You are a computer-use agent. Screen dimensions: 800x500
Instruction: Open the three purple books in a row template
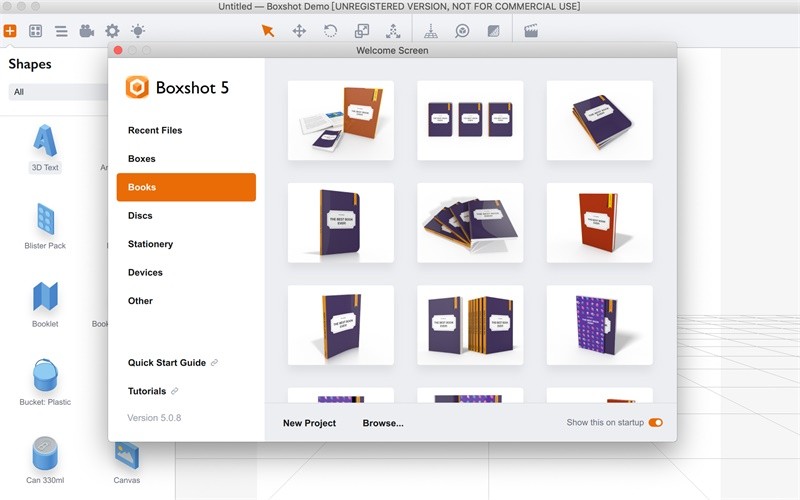470,120
